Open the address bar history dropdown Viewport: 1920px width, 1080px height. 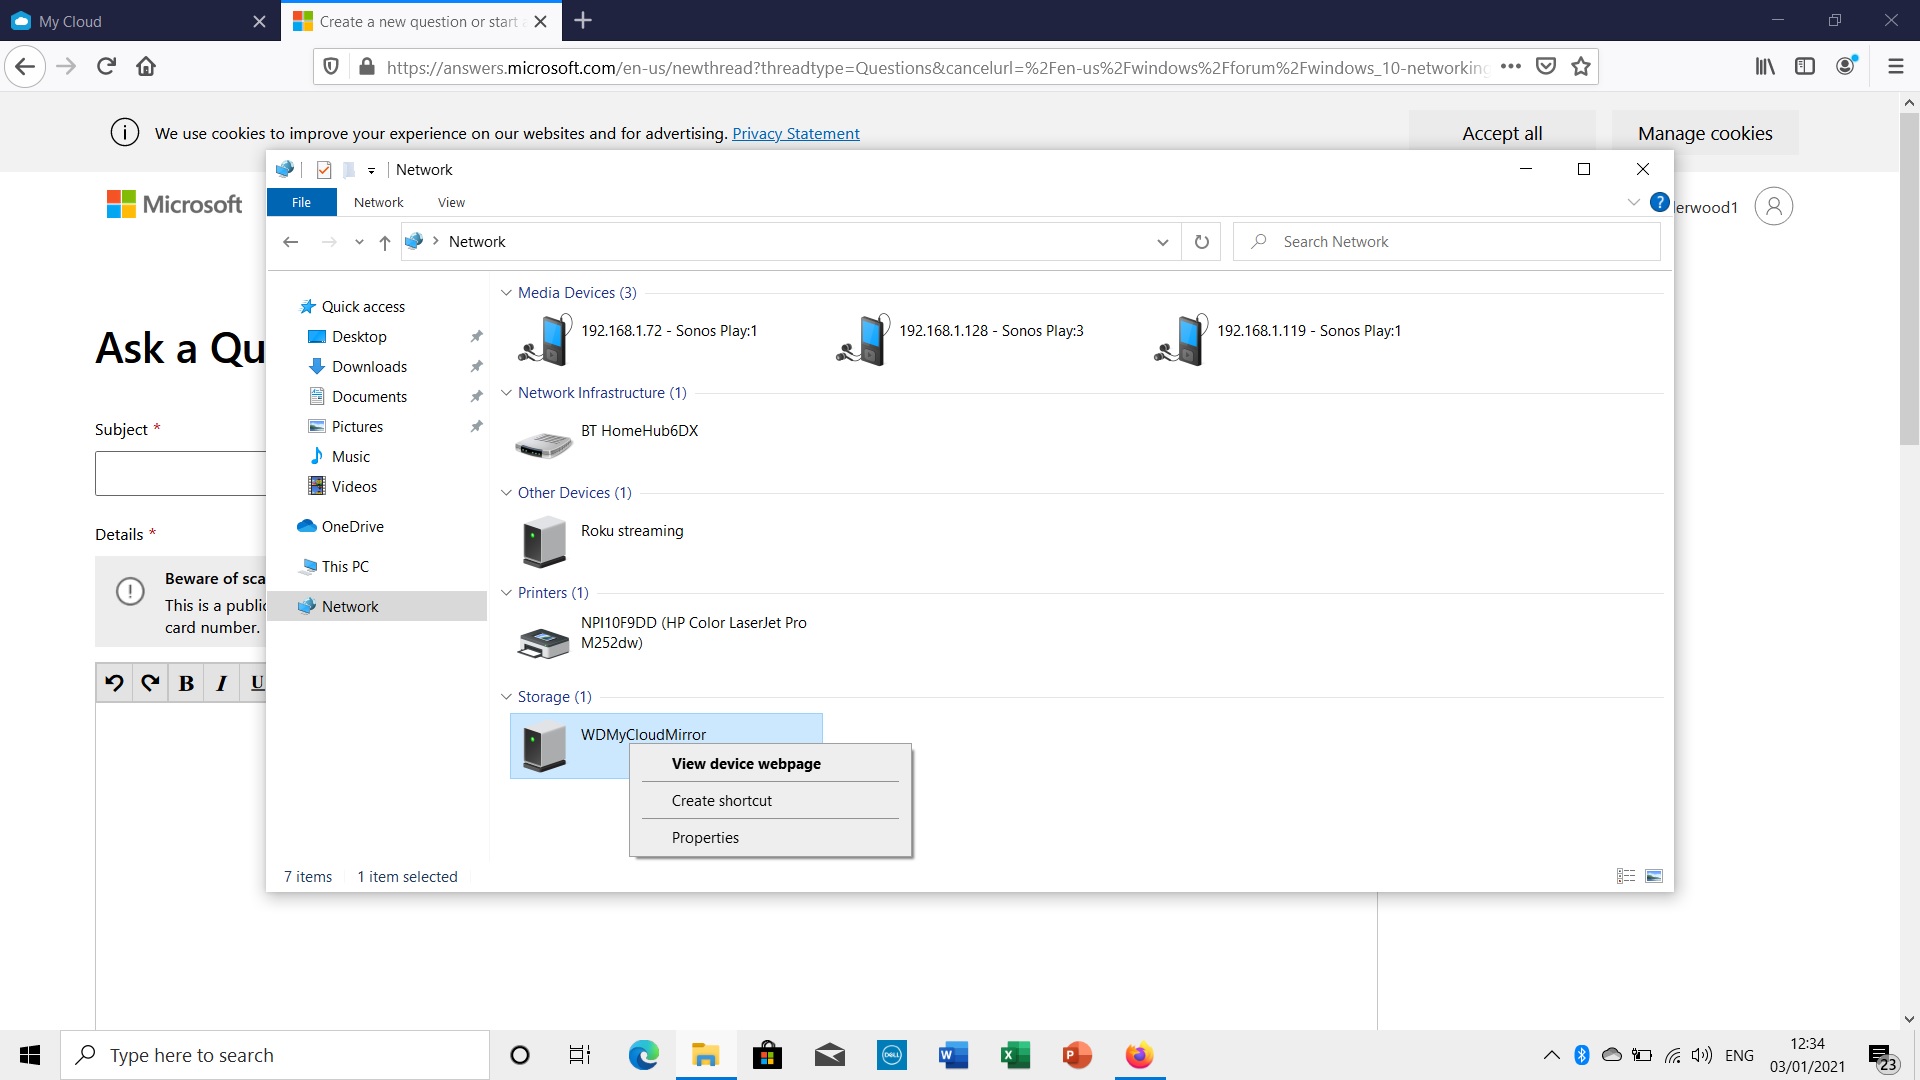click(x=1162, y=242)
